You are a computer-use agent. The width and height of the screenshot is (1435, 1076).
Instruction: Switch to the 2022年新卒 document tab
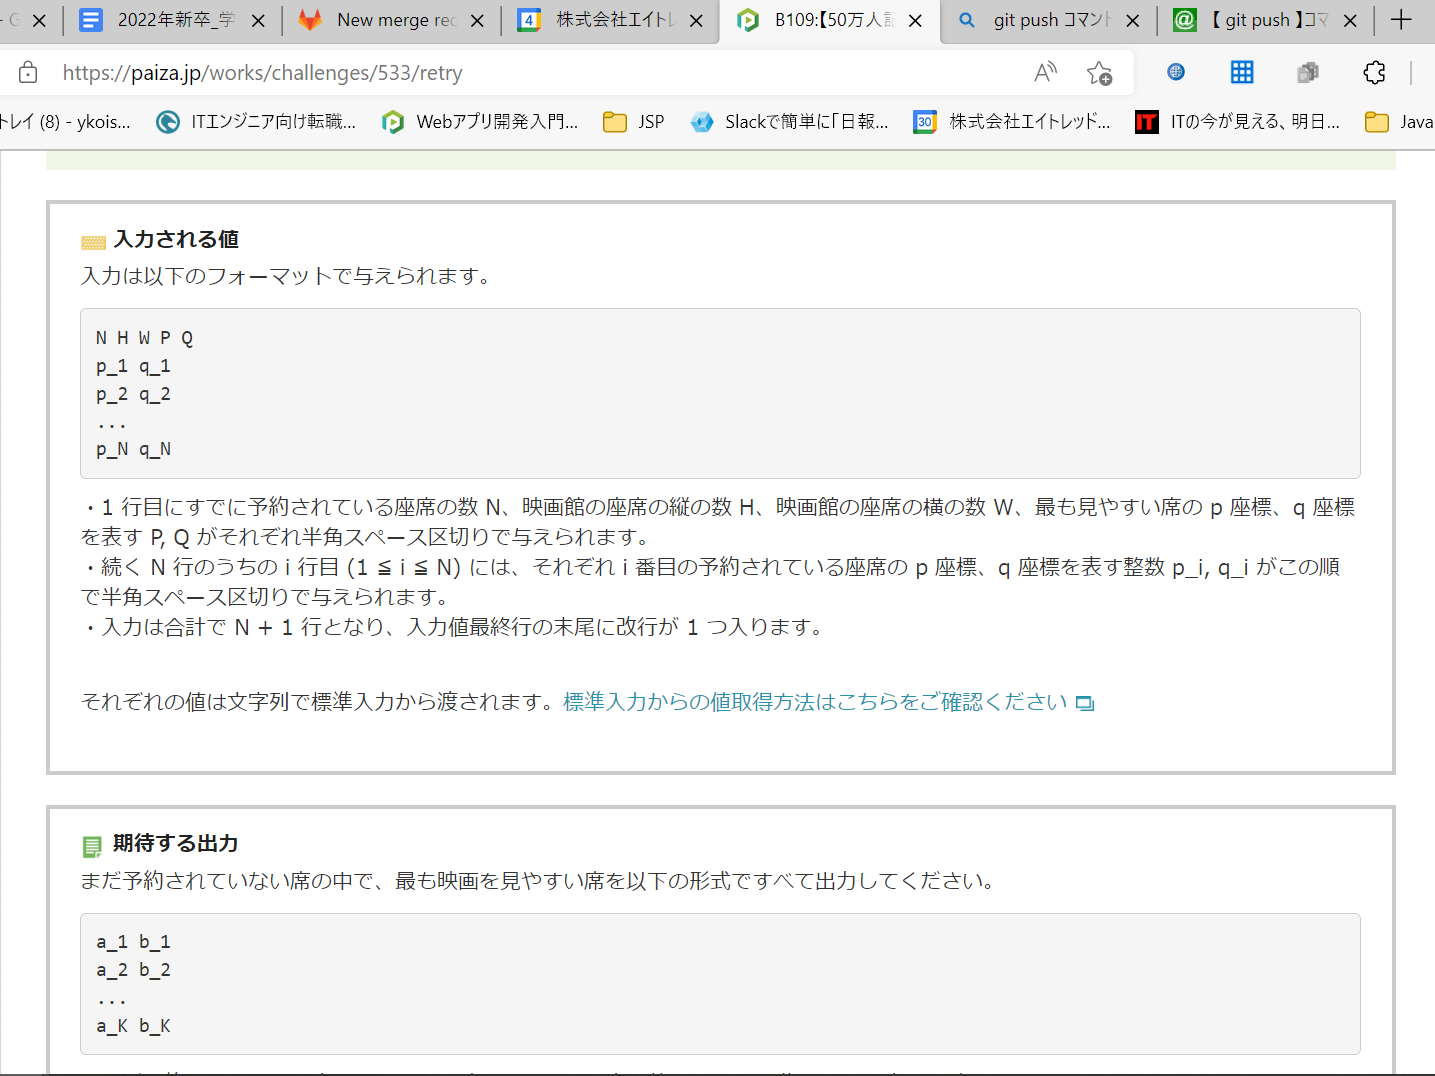pyautogui.click(x=170, y=20)
